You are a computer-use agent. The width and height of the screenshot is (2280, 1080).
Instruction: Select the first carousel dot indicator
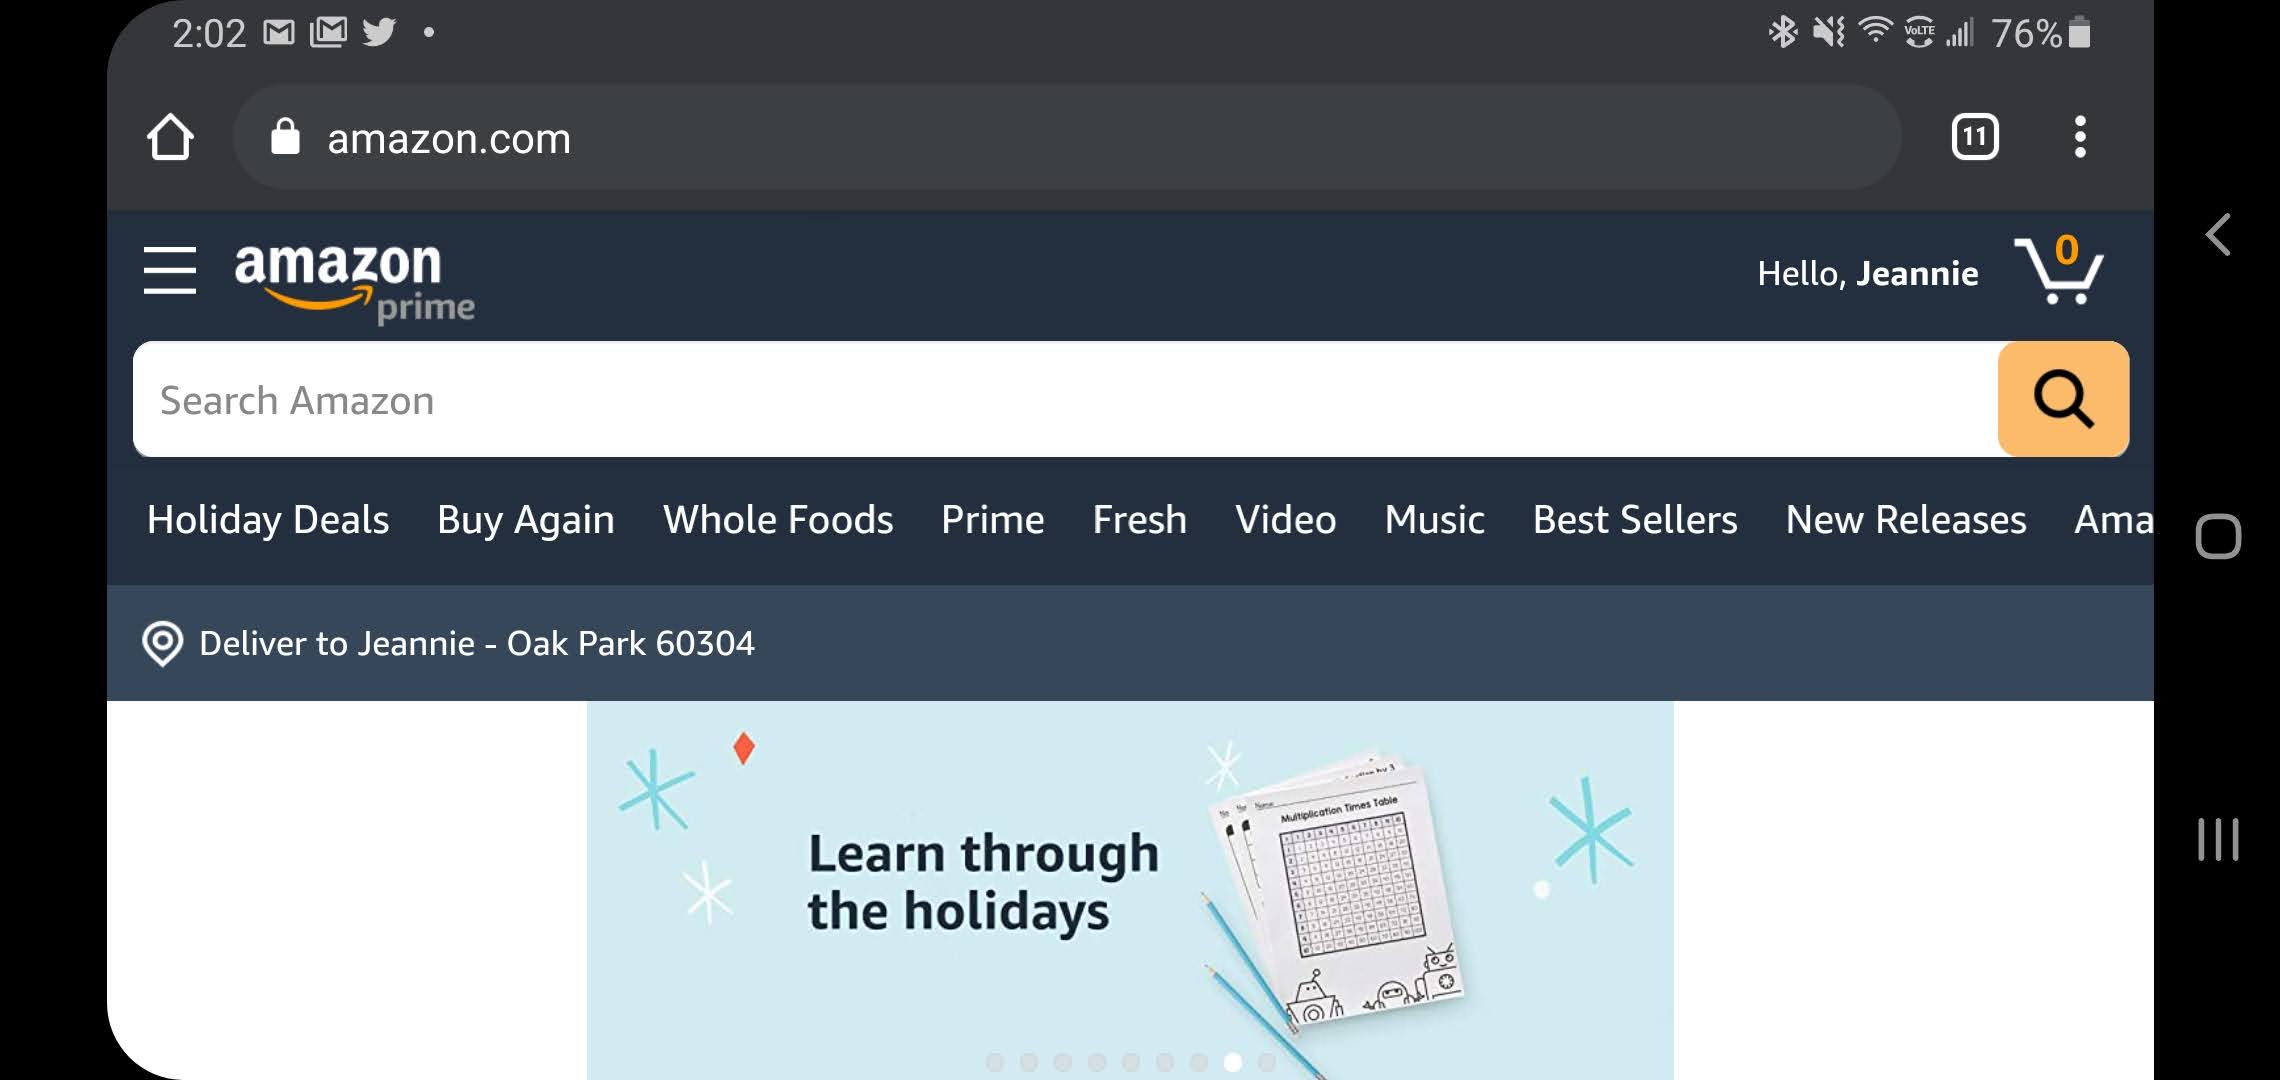pos(994,1062)
